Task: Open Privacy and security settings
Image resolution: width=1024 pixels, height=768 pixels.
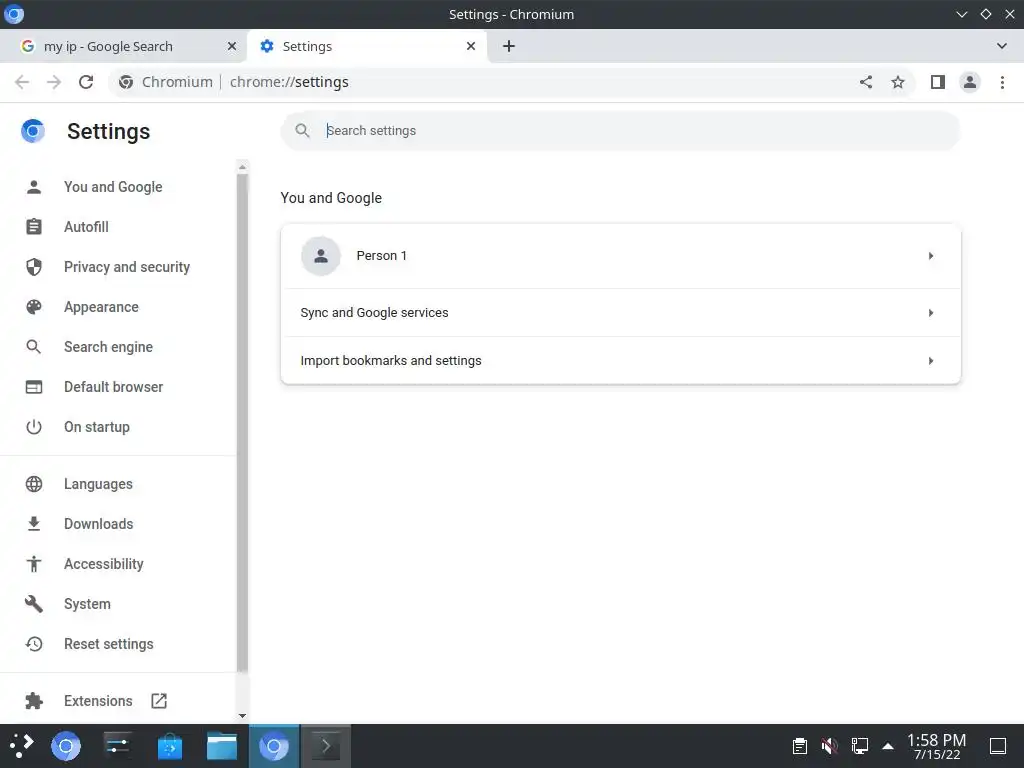Action: (127, 267)
